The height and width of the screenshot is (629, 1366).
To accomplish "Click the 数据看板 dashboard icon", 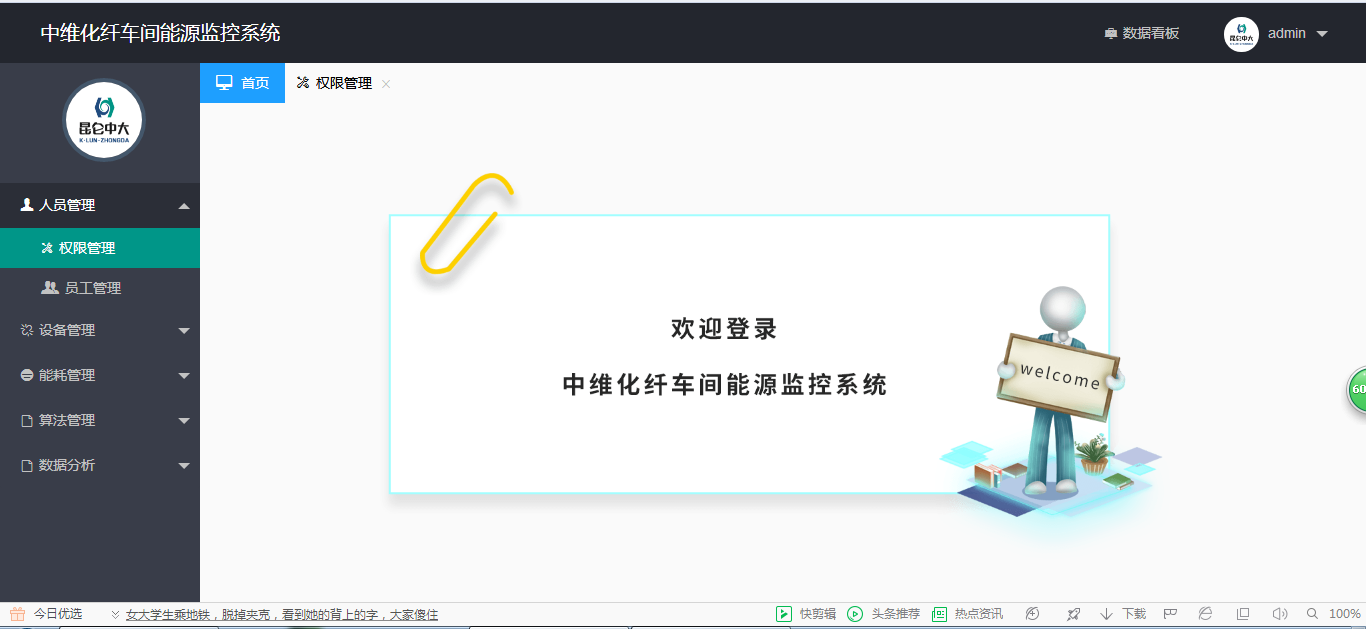I will click(x=1110, y=34).
